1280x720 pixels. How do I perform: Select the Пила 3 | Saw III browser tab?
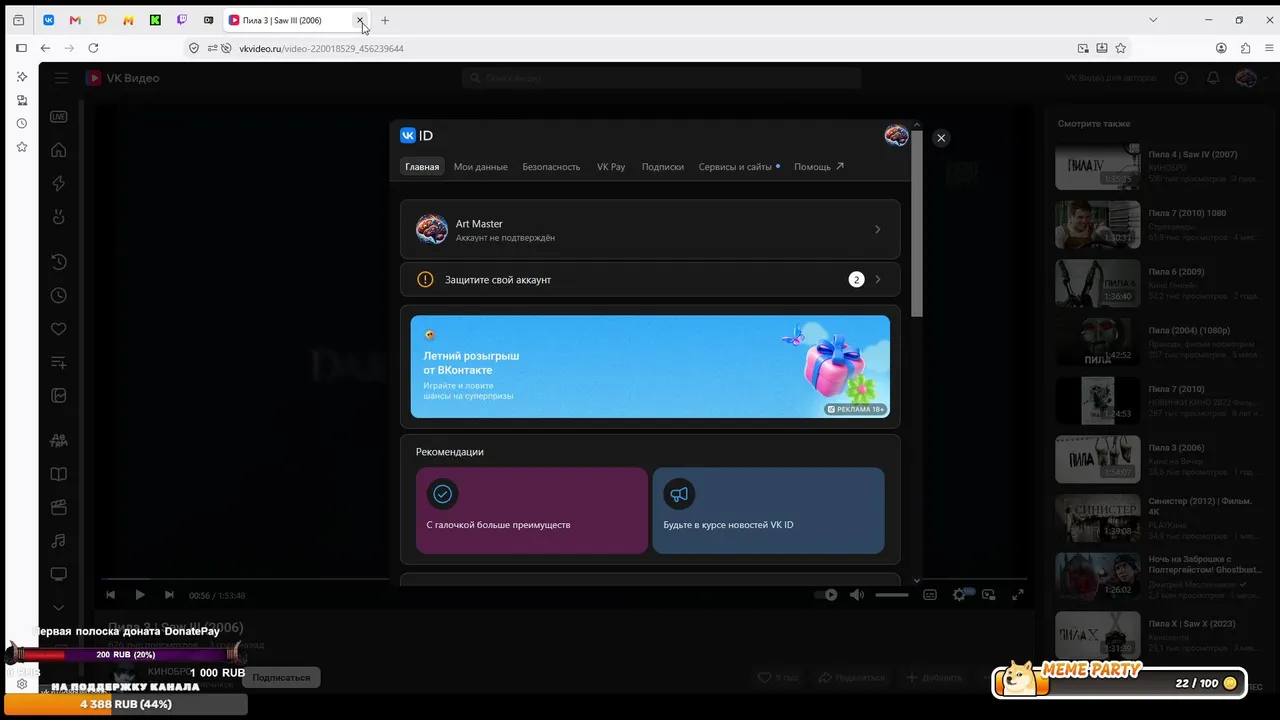coord(296,20)
